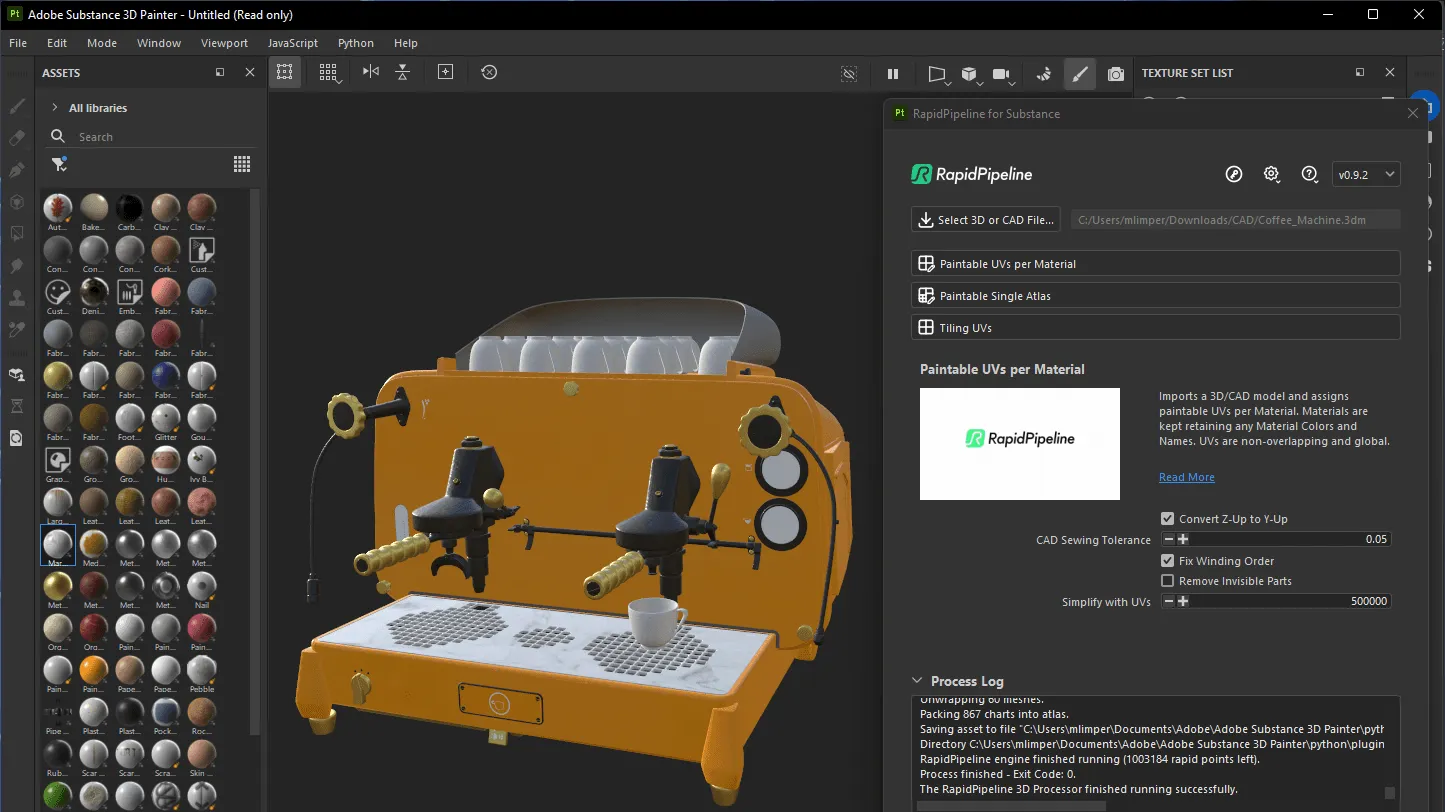The image size is (1445, 812).
Task: Switch assets grid view size
Action: [x=242, y=164]
